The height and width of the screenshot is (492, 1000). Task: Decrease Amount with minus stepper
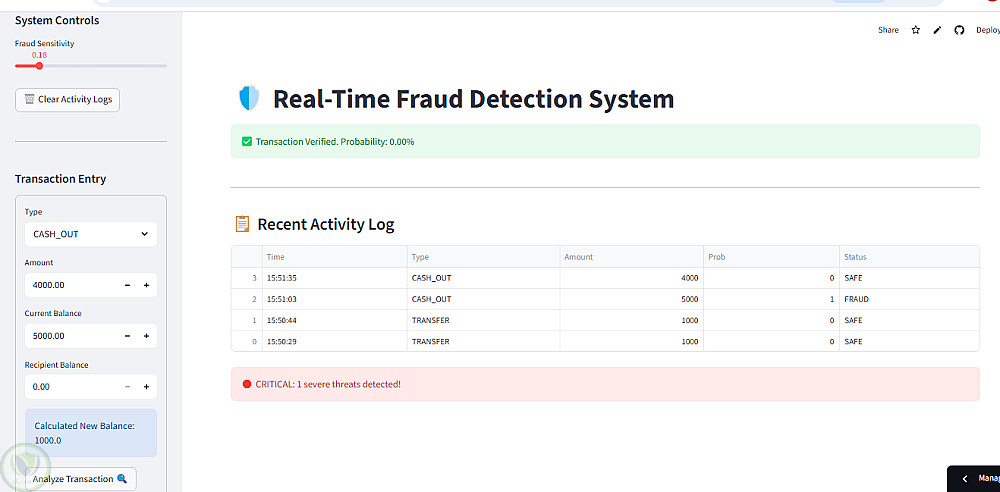pyautogui.click(x=128, y=285)
